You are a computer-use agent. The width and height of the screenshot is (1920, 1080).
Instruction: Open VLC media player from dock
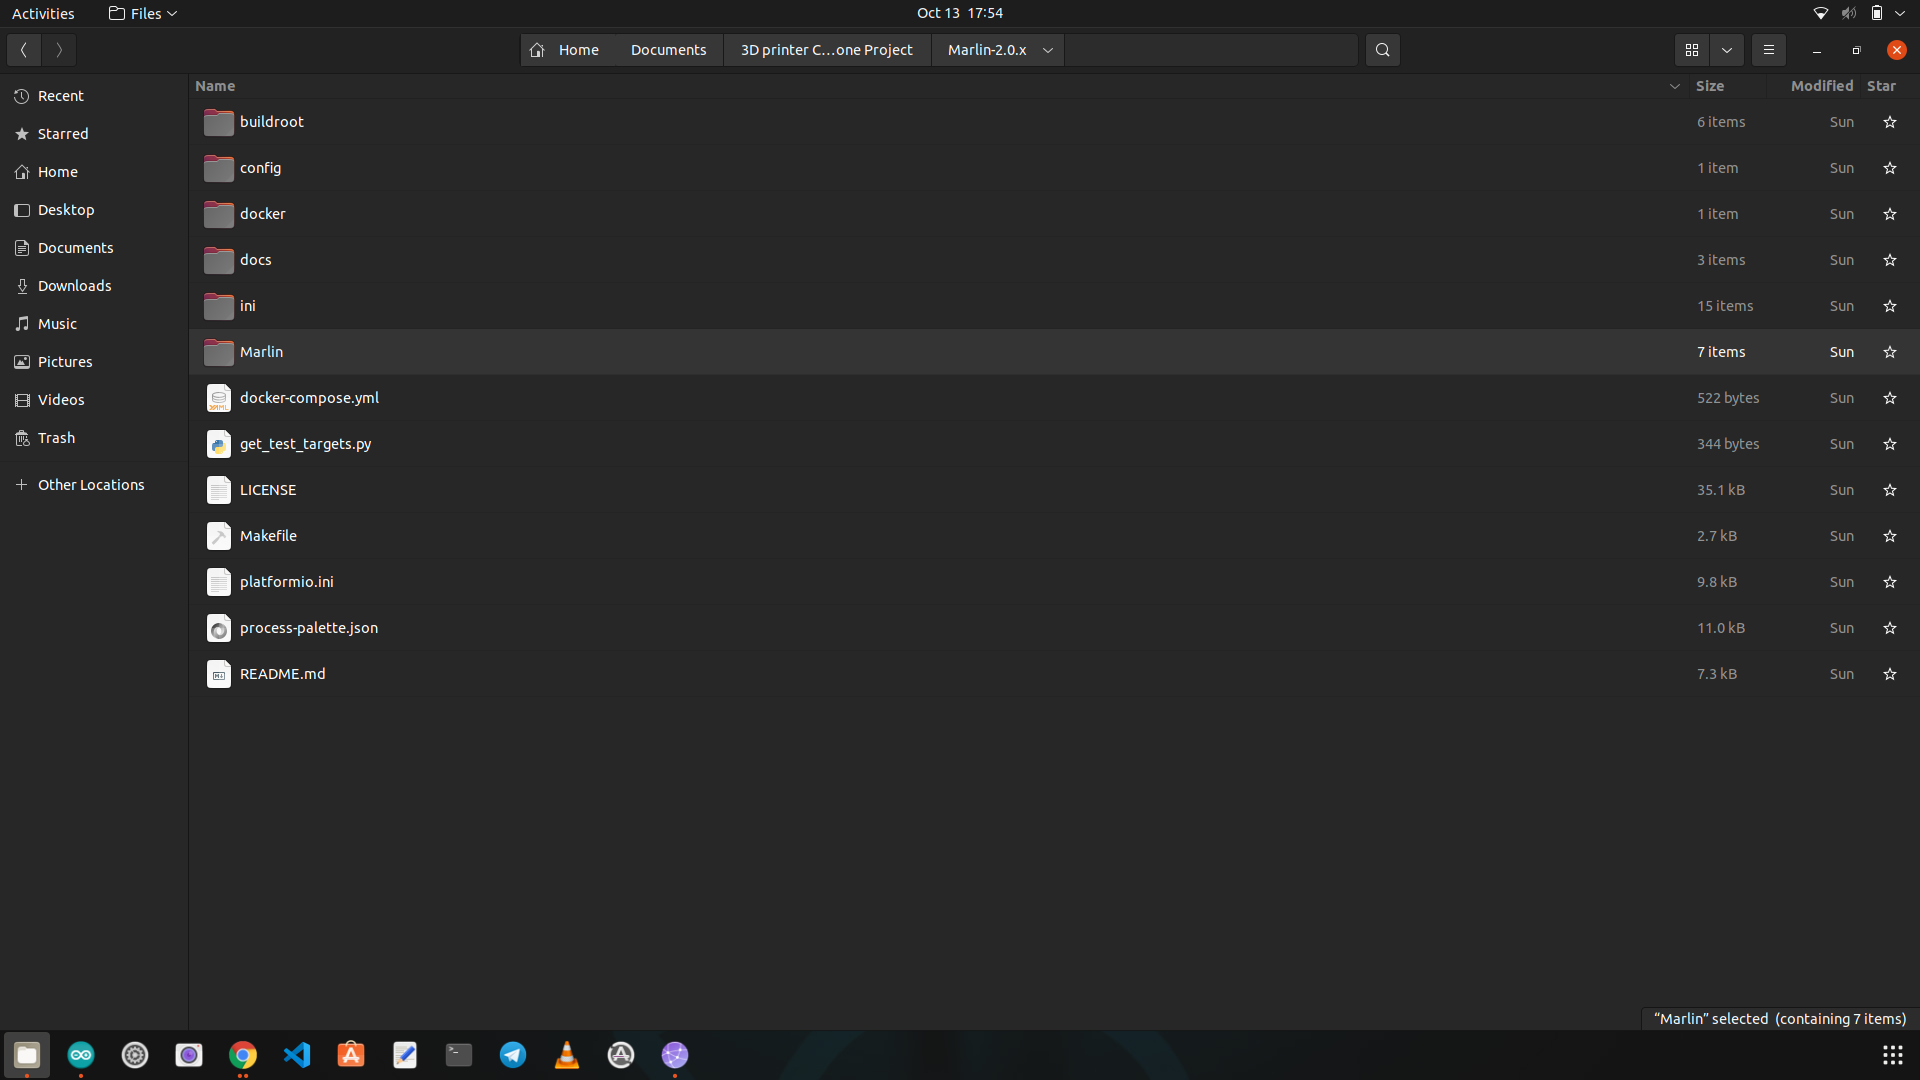tap(567, 1055)
